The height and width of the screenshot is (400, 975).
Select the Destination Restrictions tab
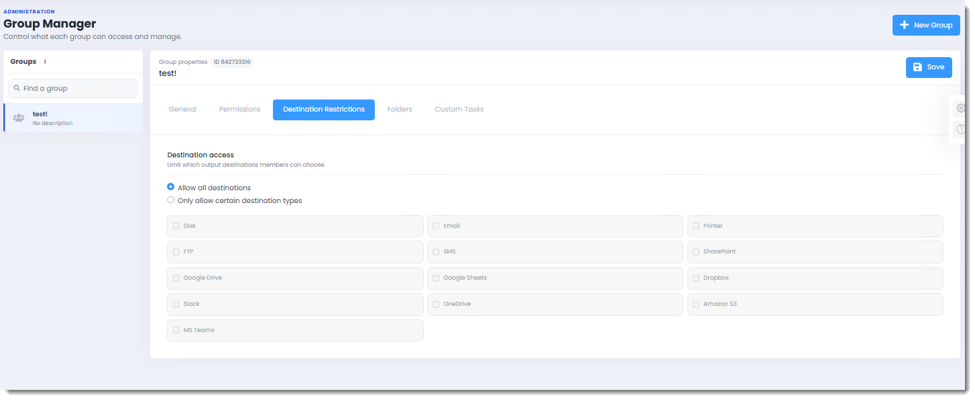point(323,109)
